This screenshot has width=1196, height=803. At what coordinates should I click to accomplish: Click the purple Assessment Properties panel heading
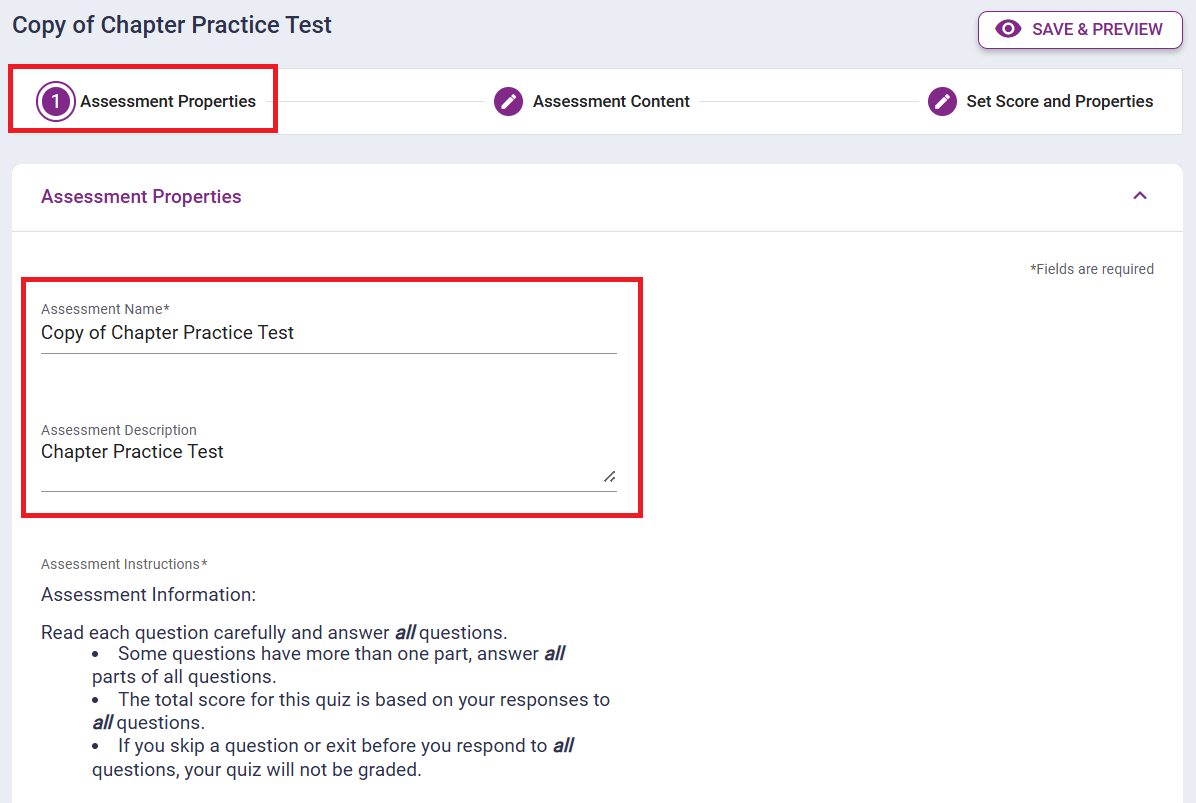(141, 197)
